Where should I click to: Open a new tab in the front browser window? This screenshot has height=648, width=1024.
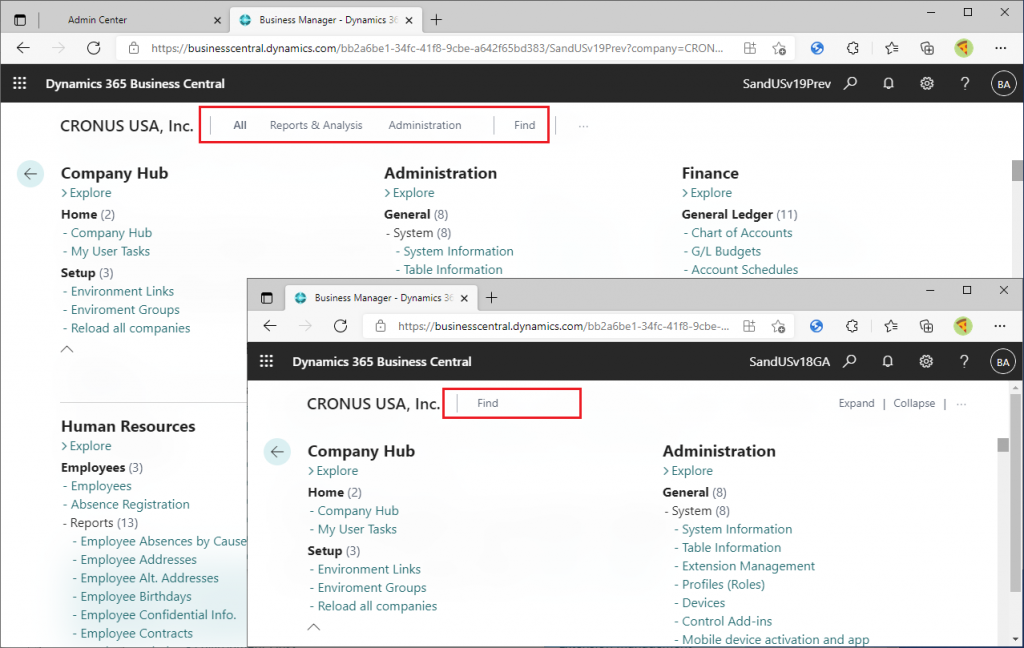[x=492, y=298]
